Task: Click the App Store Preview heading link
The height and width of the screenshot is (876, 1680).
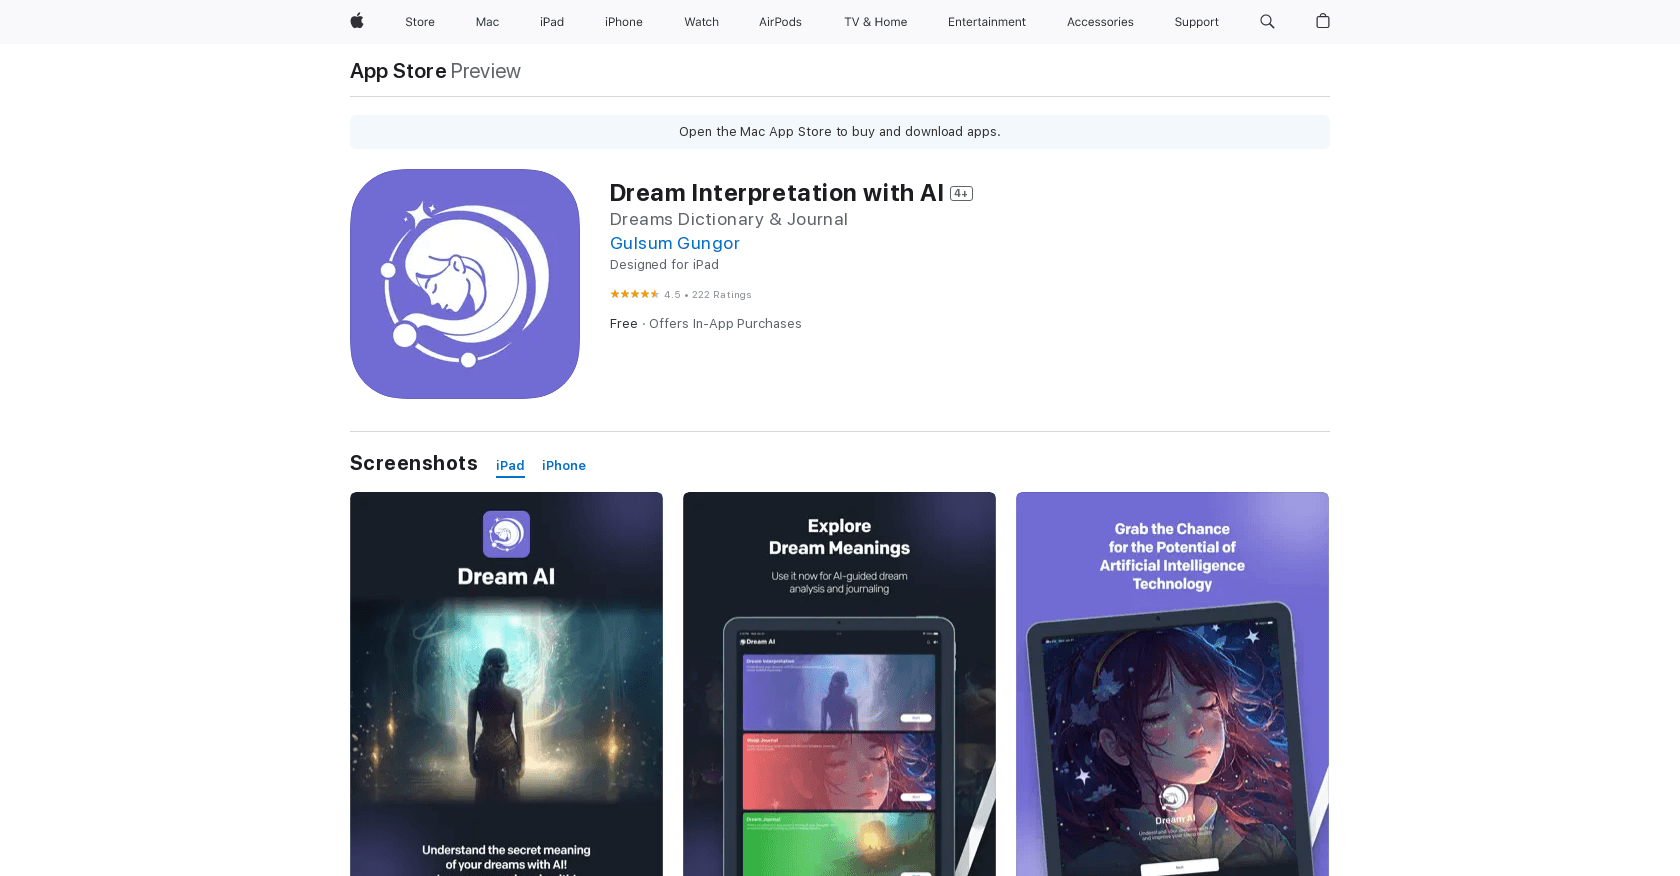Action: click(435, 71)
